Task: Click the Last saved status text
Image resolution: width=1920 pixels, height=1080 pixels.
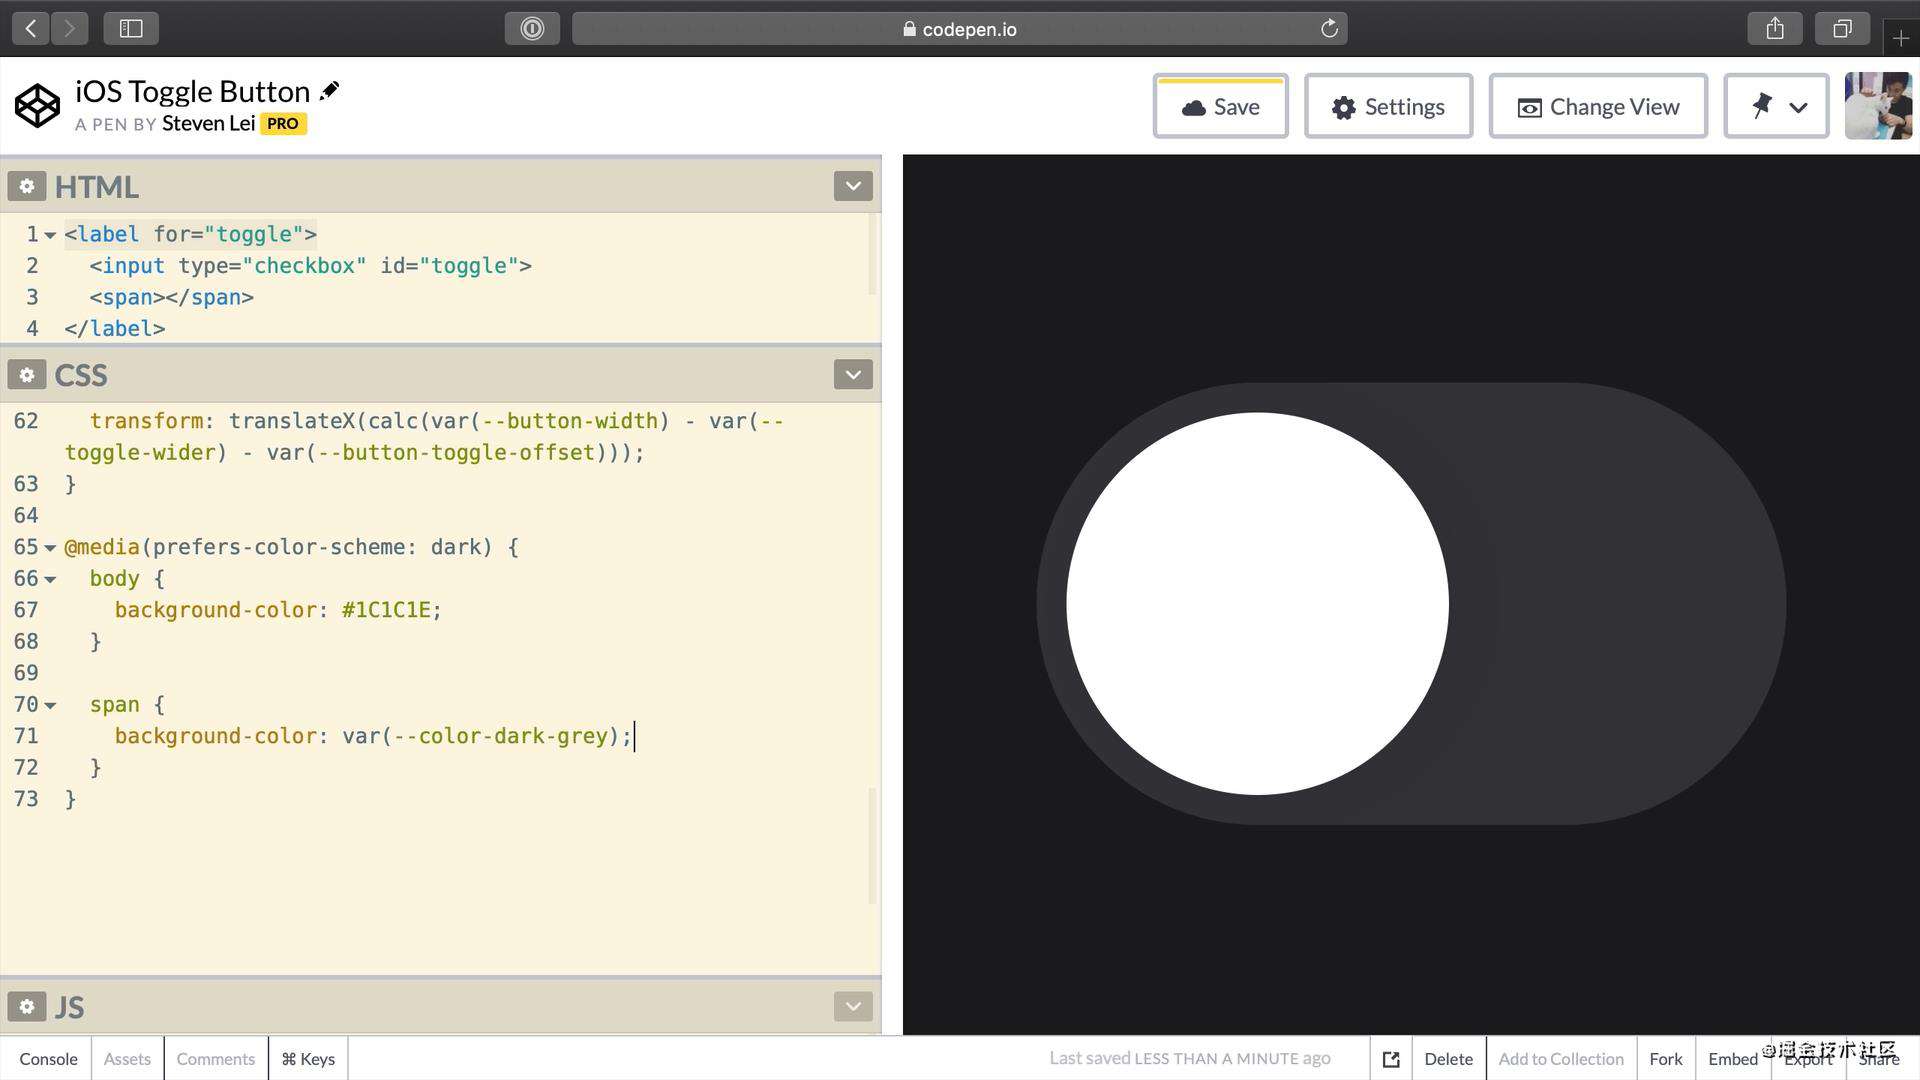Action: point(1190,1058)
